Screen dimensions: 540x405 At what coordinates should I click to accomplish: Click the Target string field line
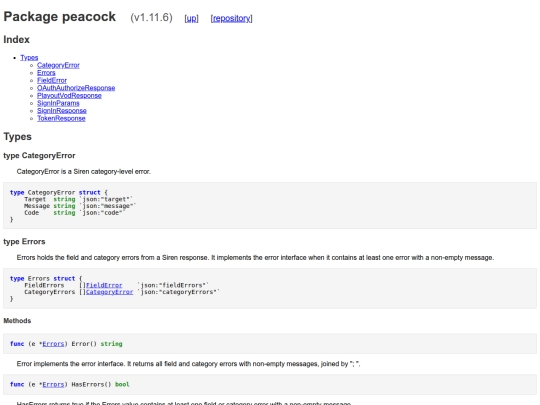[79, 199]
